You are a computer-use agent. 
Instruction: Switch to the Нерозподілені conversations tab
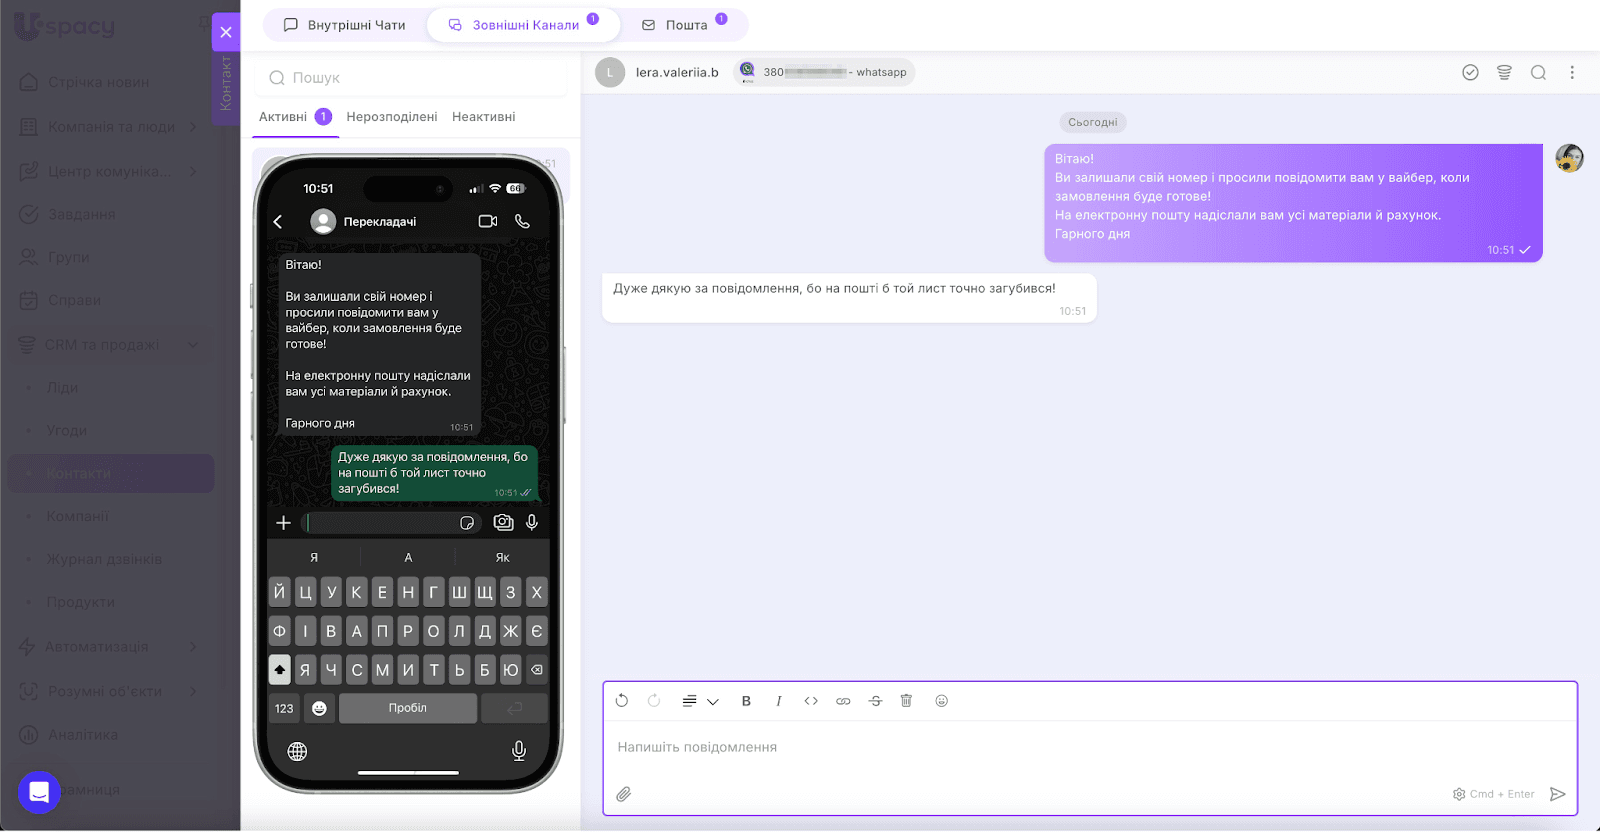(392, 117)
